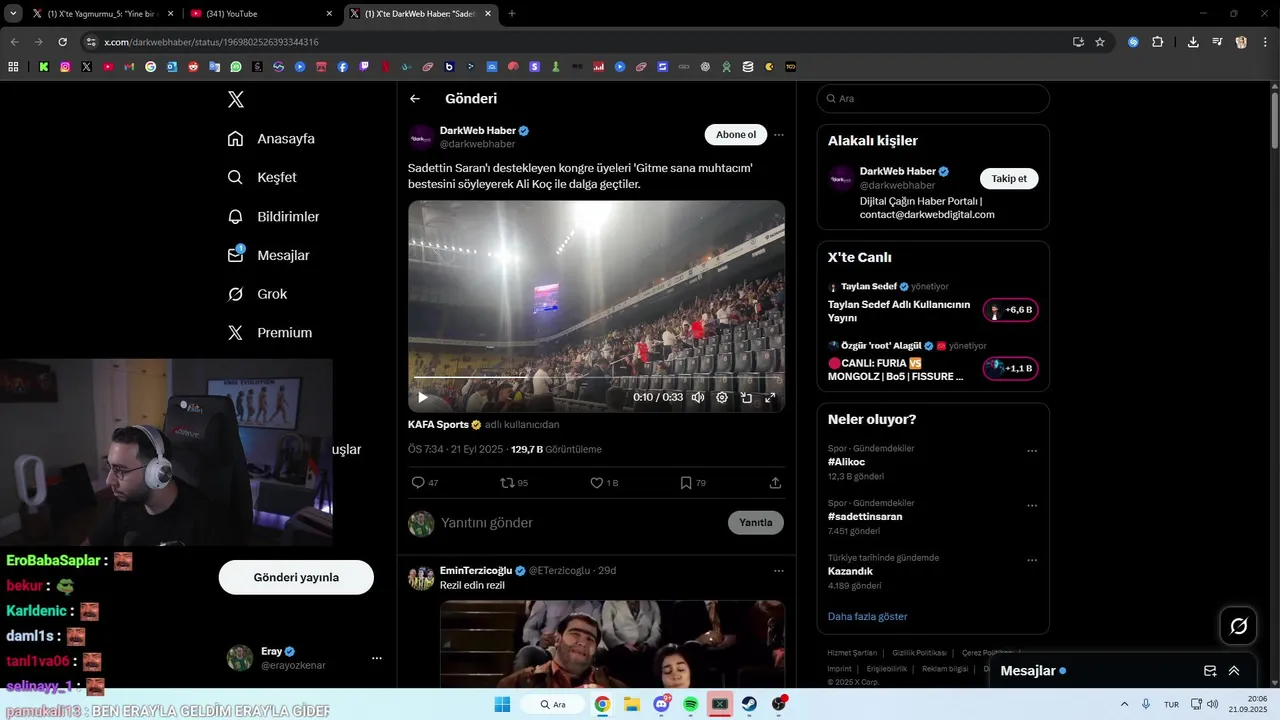1280x720 pixels.
Task: Open Steam from the taskbar
Action: click(749, 704)
